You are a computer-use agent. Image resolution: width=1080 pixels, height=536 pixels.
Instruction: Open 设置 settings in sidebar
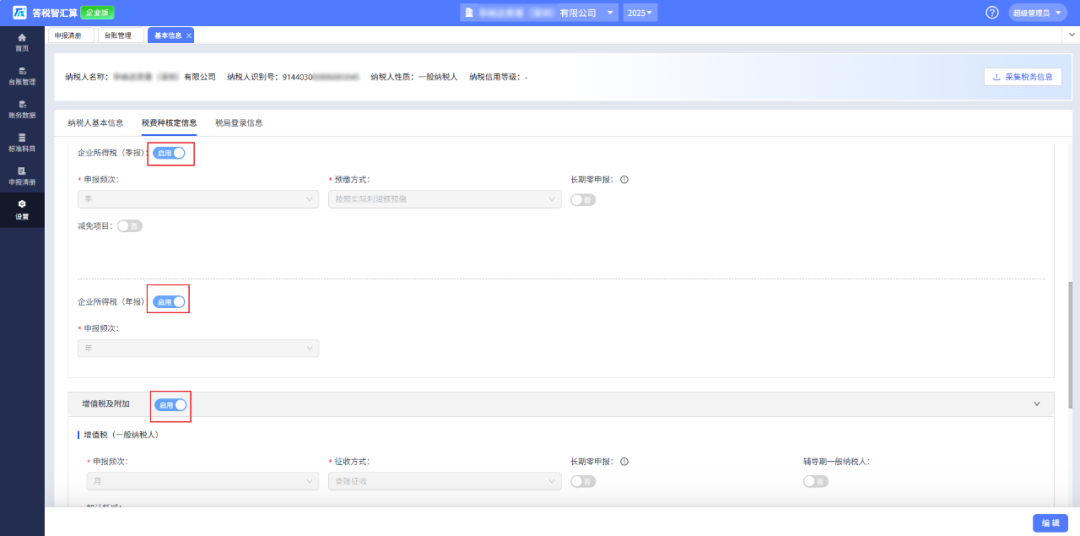22,210
